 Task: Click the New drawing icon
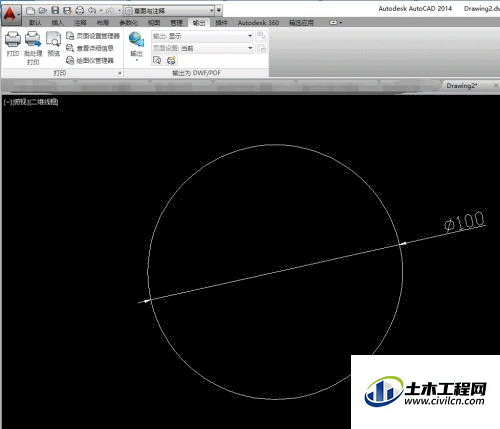click(30, 11)
